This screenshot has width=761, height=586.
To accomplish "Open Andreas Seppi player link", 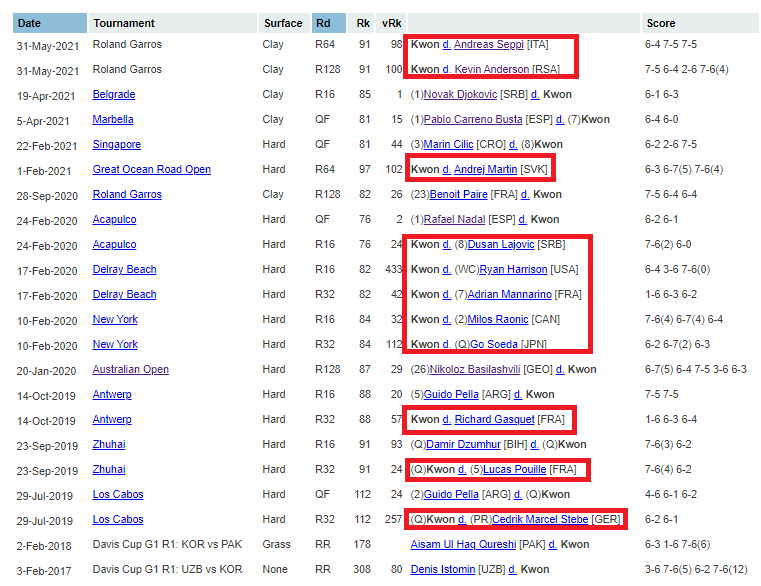I will tap(489, 44).
